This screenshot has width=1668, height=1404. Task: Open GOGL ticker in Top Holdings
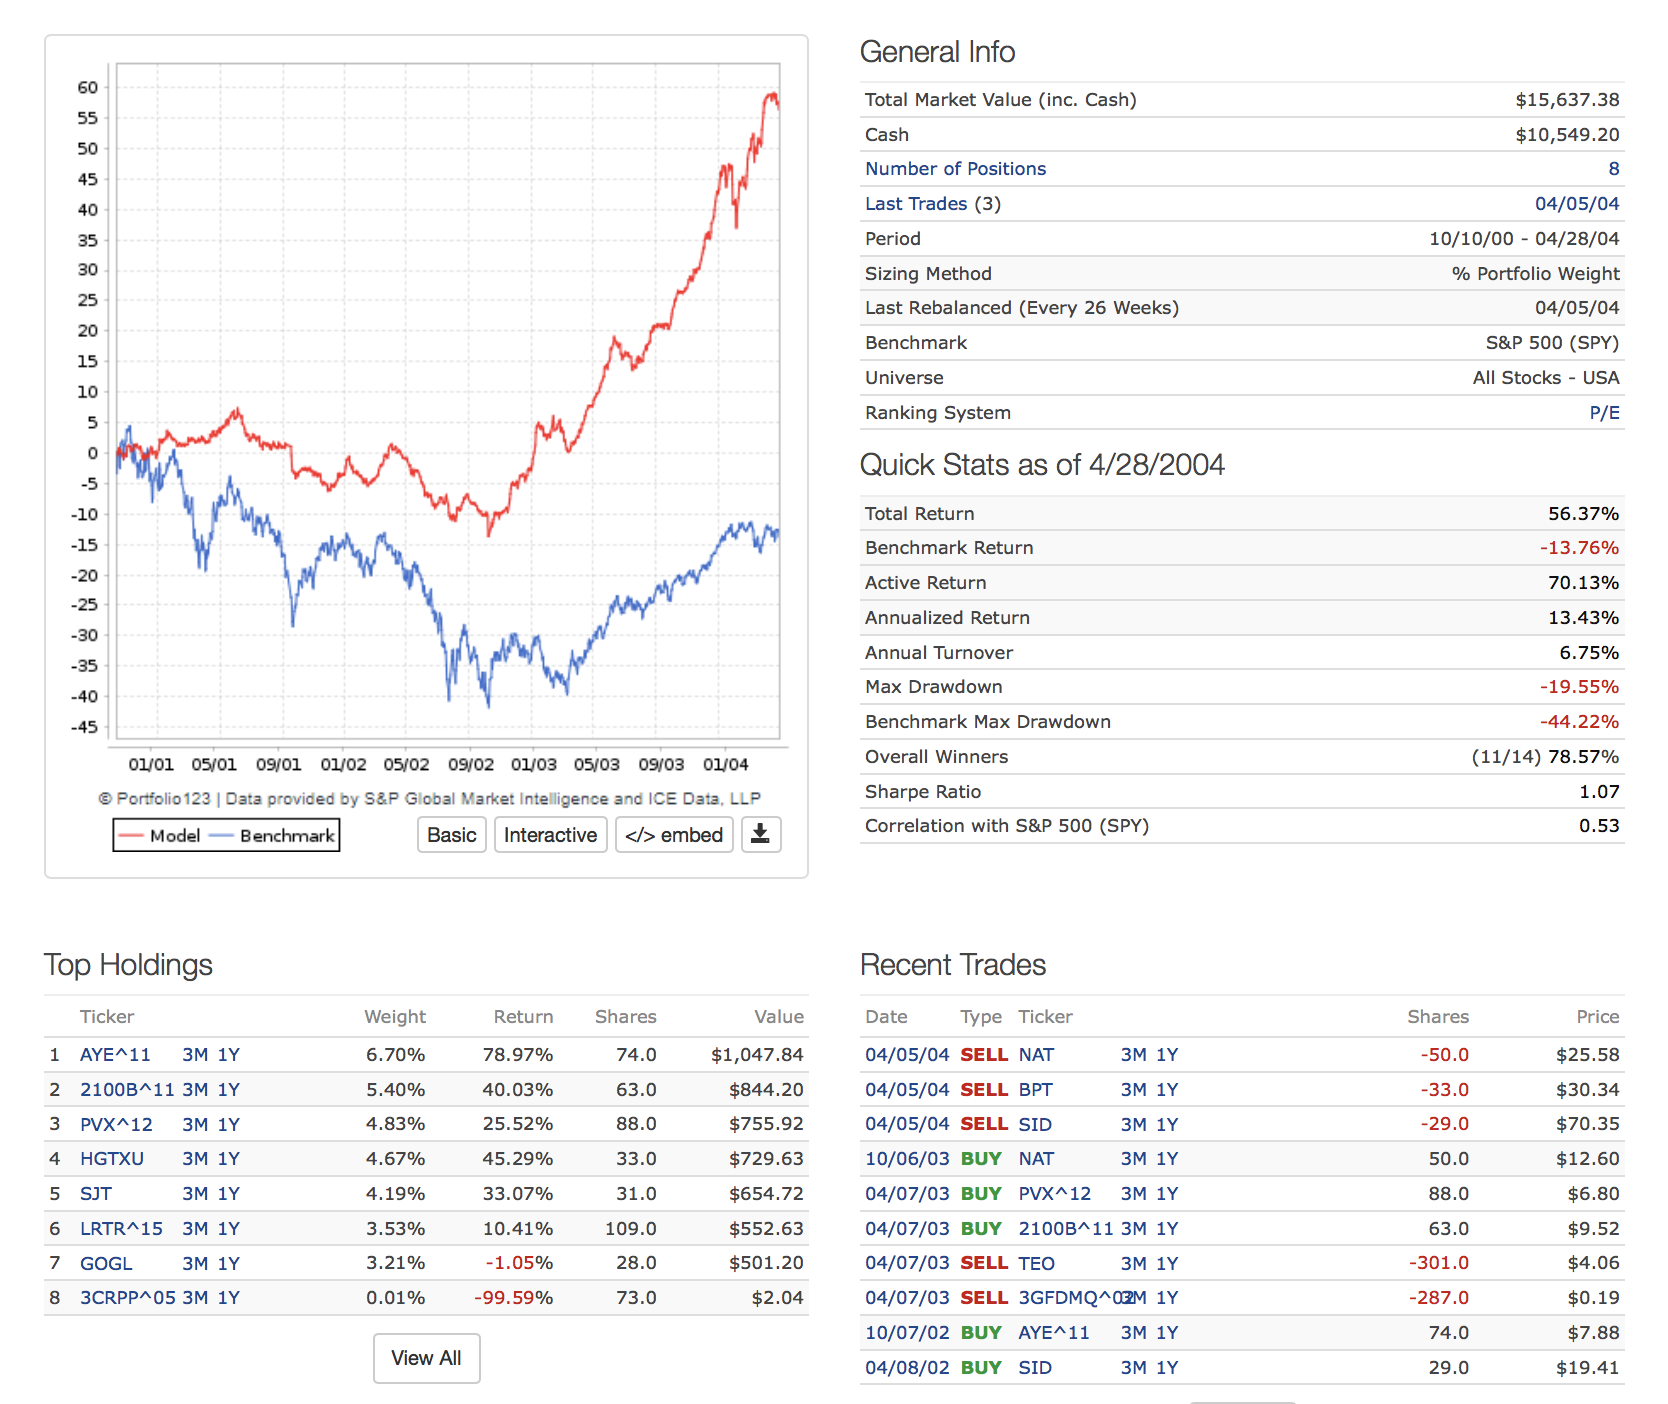click(x=106, y=1264)
